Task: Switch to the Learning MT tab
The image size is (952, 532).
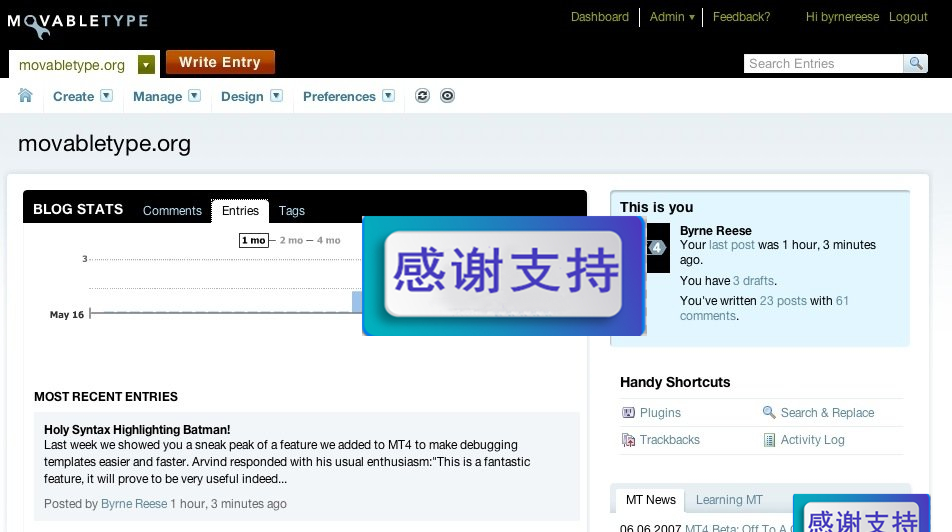Action: click(729, 500)
